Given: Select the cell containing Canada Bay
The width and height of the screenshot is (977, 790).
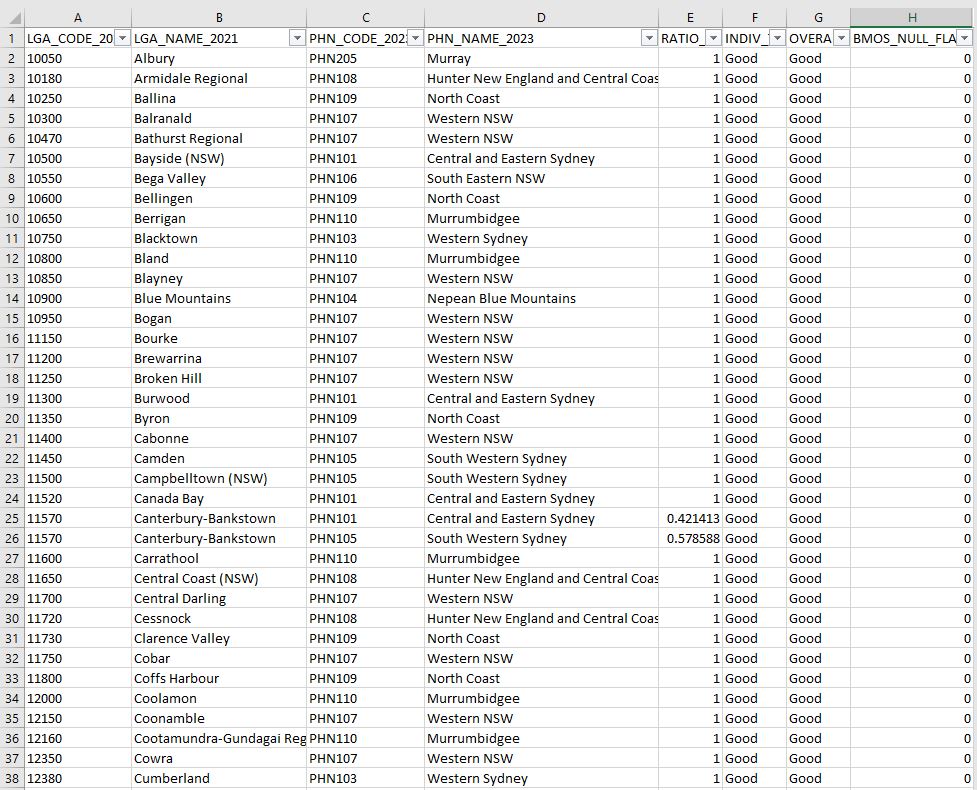Looking at the screenshot, I should pos(219,498).
